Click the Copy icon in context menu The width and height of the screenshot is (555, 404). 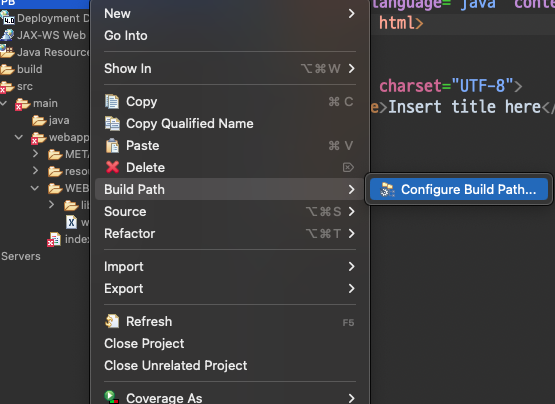(x=112, y=102)
